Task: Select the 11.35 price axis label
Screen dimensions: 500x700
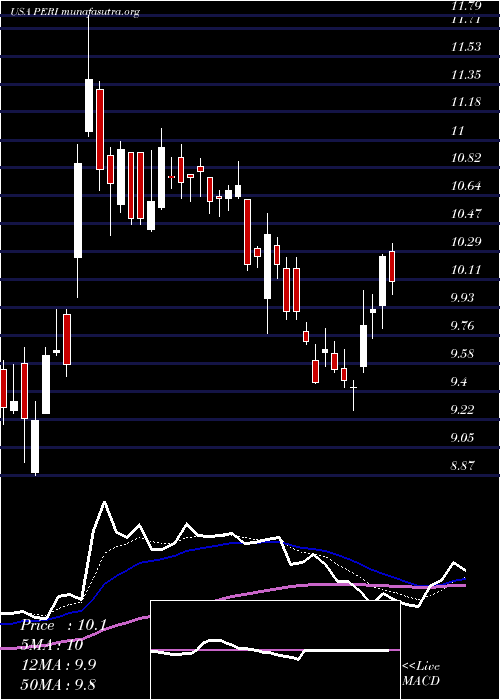Action: [x=466, y=75]
